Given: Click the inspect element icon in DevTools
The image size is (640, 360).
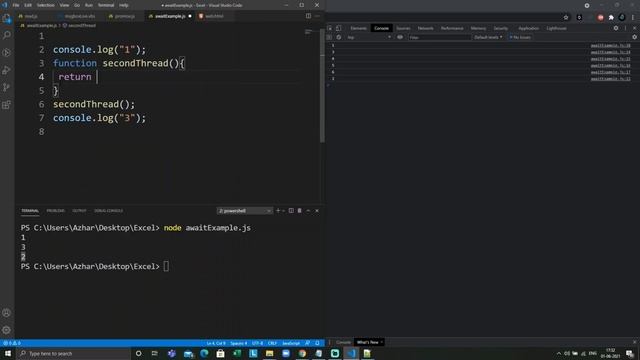Looking at the screenshot, I should pos(330,28).
